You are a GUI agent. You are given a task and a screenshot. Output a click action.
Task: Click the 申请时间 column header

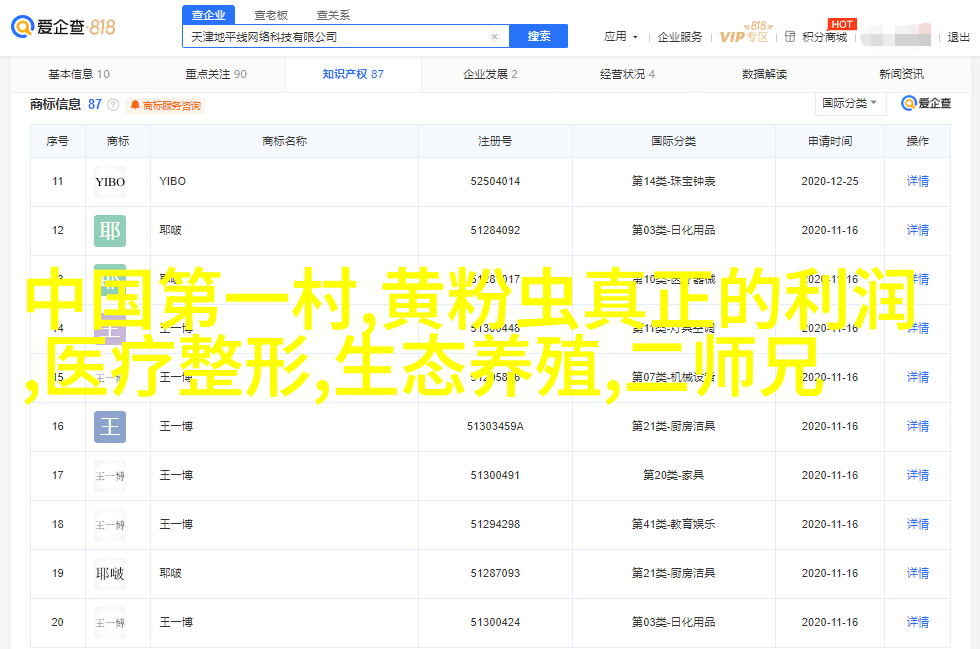830,141
